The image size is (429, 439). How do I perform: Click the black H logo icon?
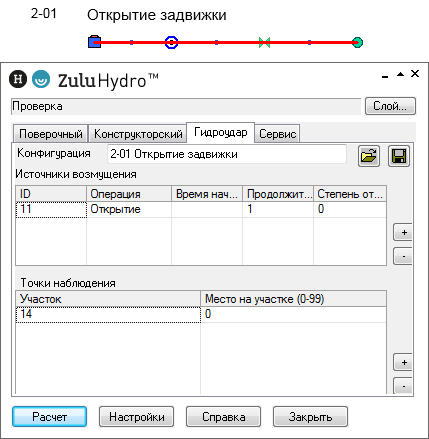tap(18, 79)
